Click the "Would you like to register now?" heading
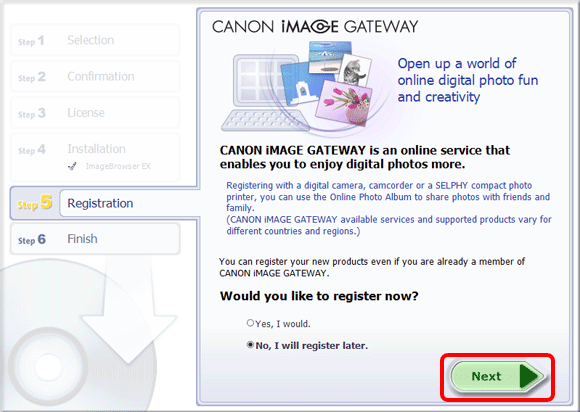The height and width of the screenshot is (412, 580). pyautogui.click(x=319, y=296)
